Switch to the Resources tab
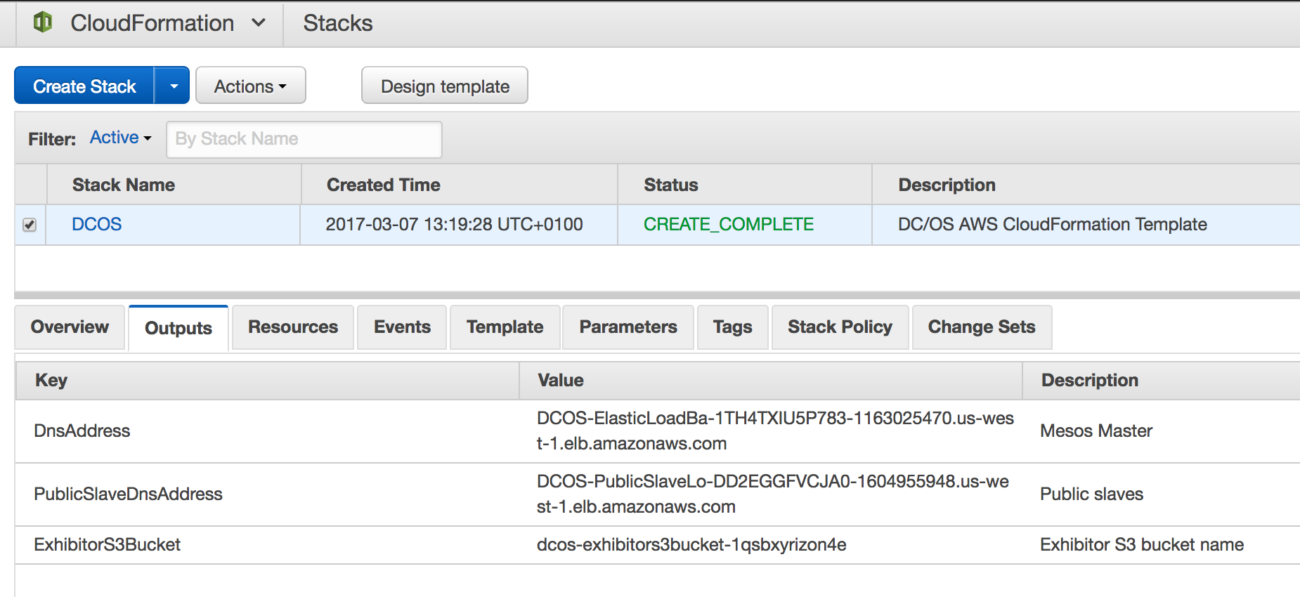The width and height of the screenshot is (1300, 597). click(x=293, y=327)
